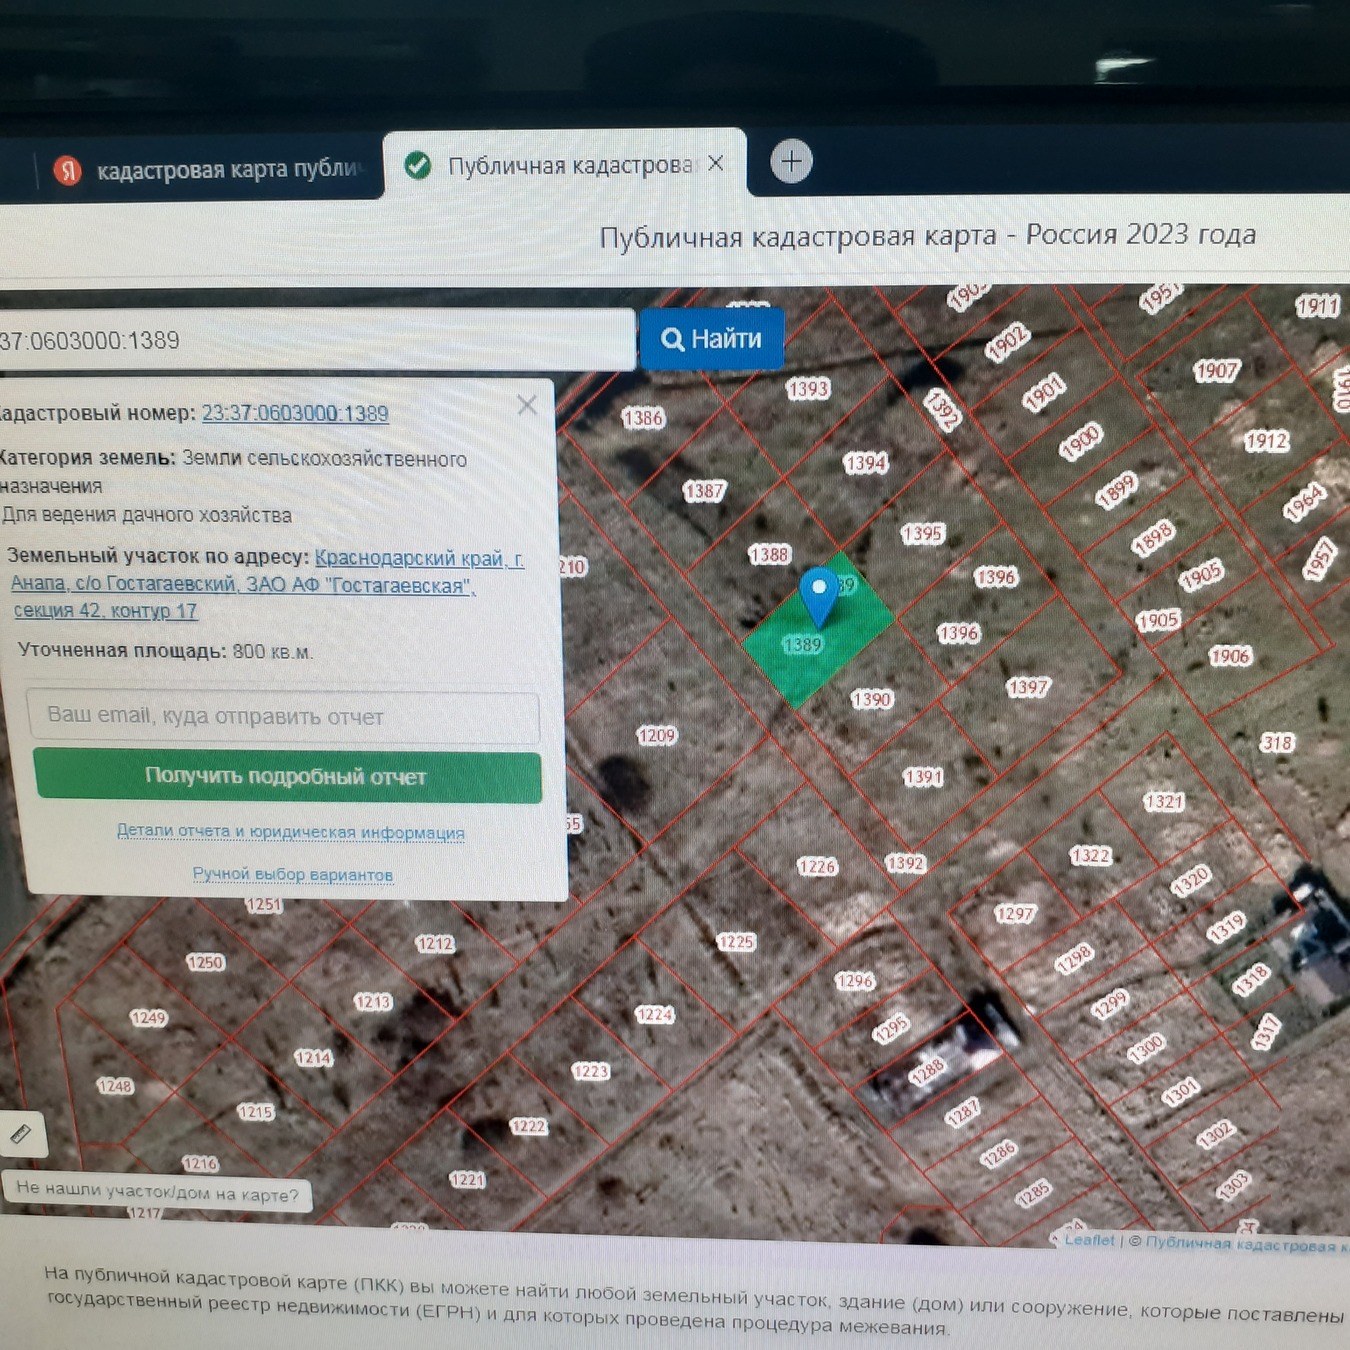Viewport: 1350px width, 1350px height.
Task: Select parcel 1209 on the map
Action: (x=656, y=736)
